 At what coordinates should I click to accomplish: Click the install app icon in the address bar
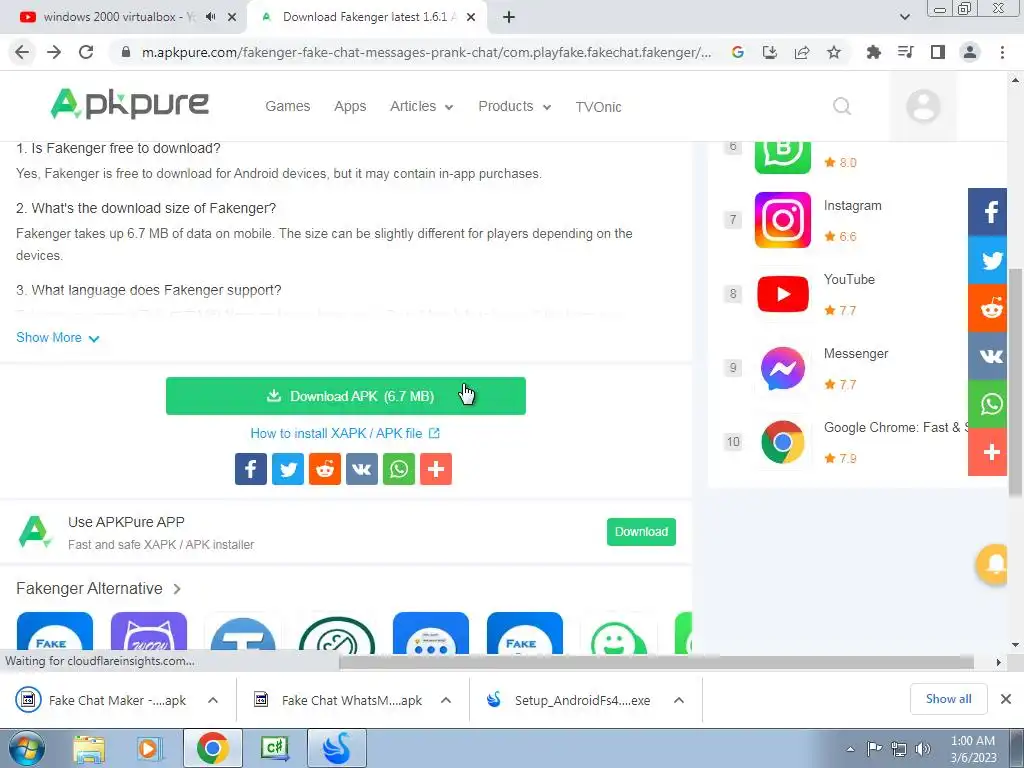click(770, 52)
